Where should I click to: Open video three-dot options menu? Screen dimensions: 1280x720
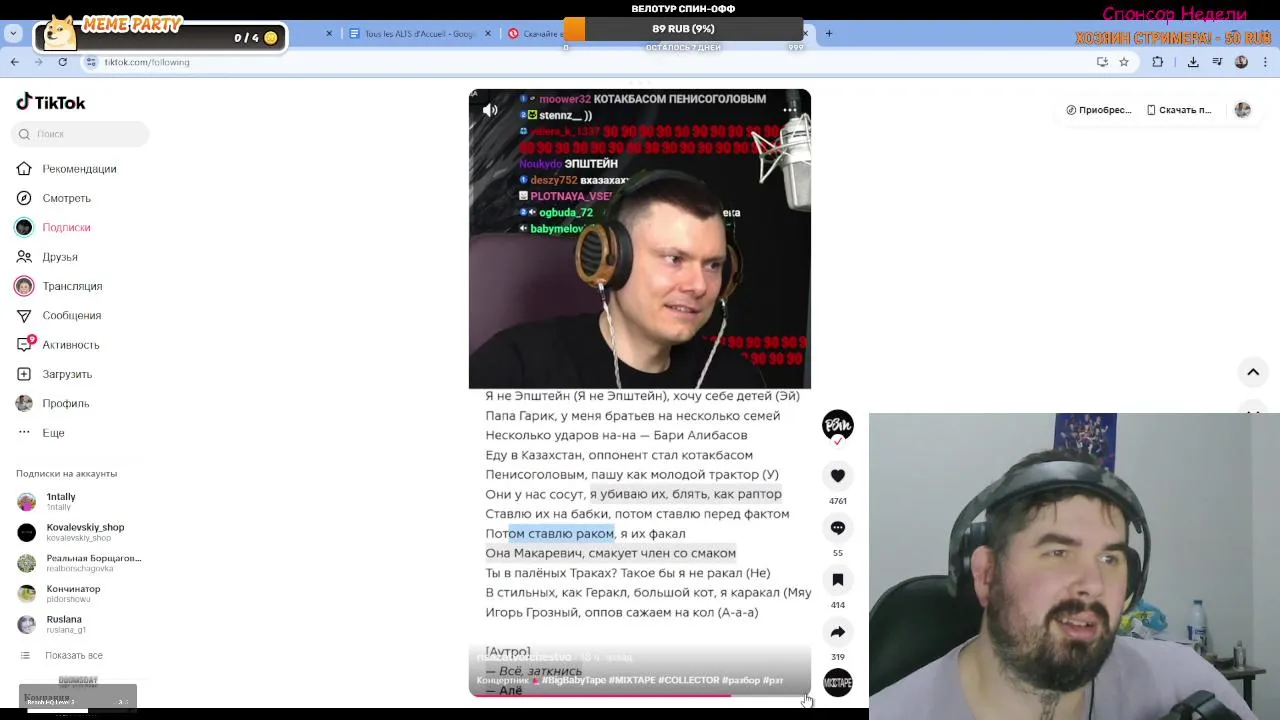tap(789, 110)
